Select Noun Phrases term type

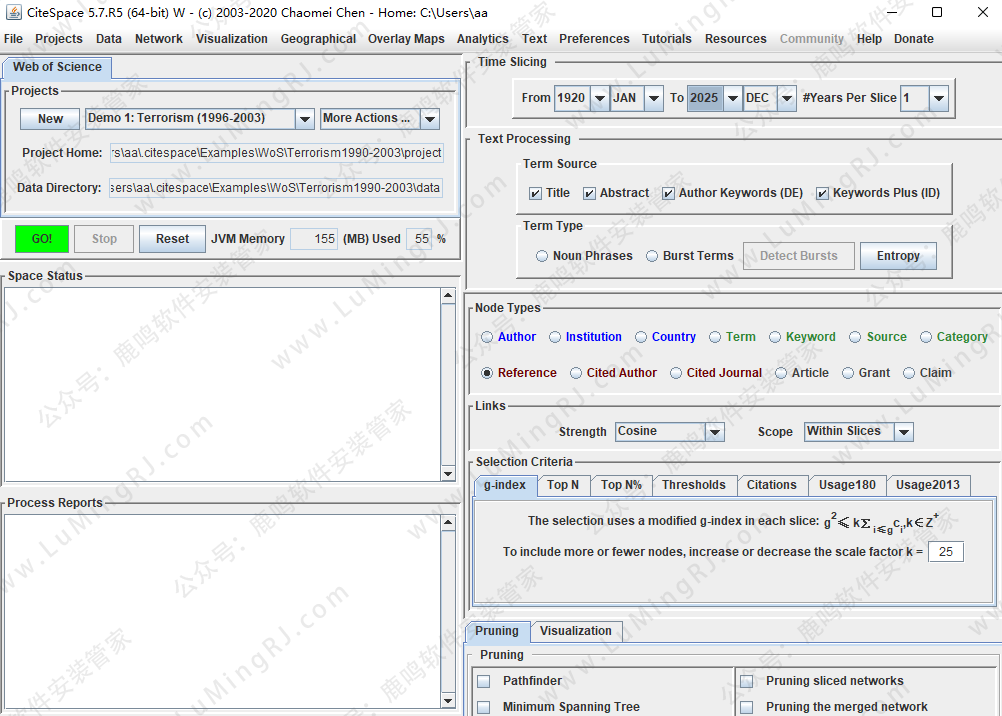pyautogui.click(x=542, y=256)
